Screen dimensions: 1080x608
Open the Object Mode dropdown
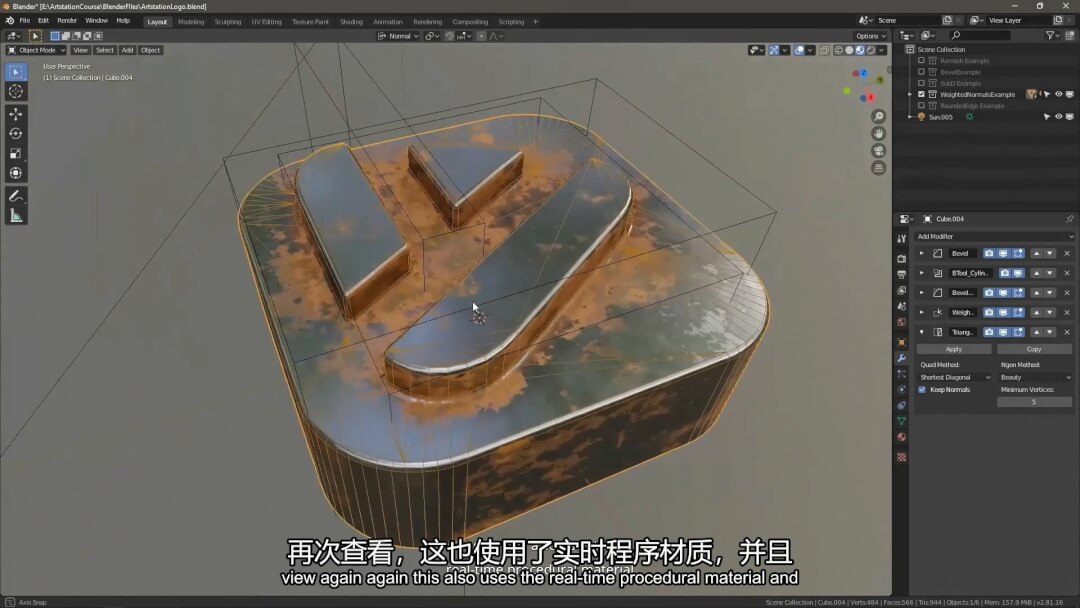click(x=36, y=50)
